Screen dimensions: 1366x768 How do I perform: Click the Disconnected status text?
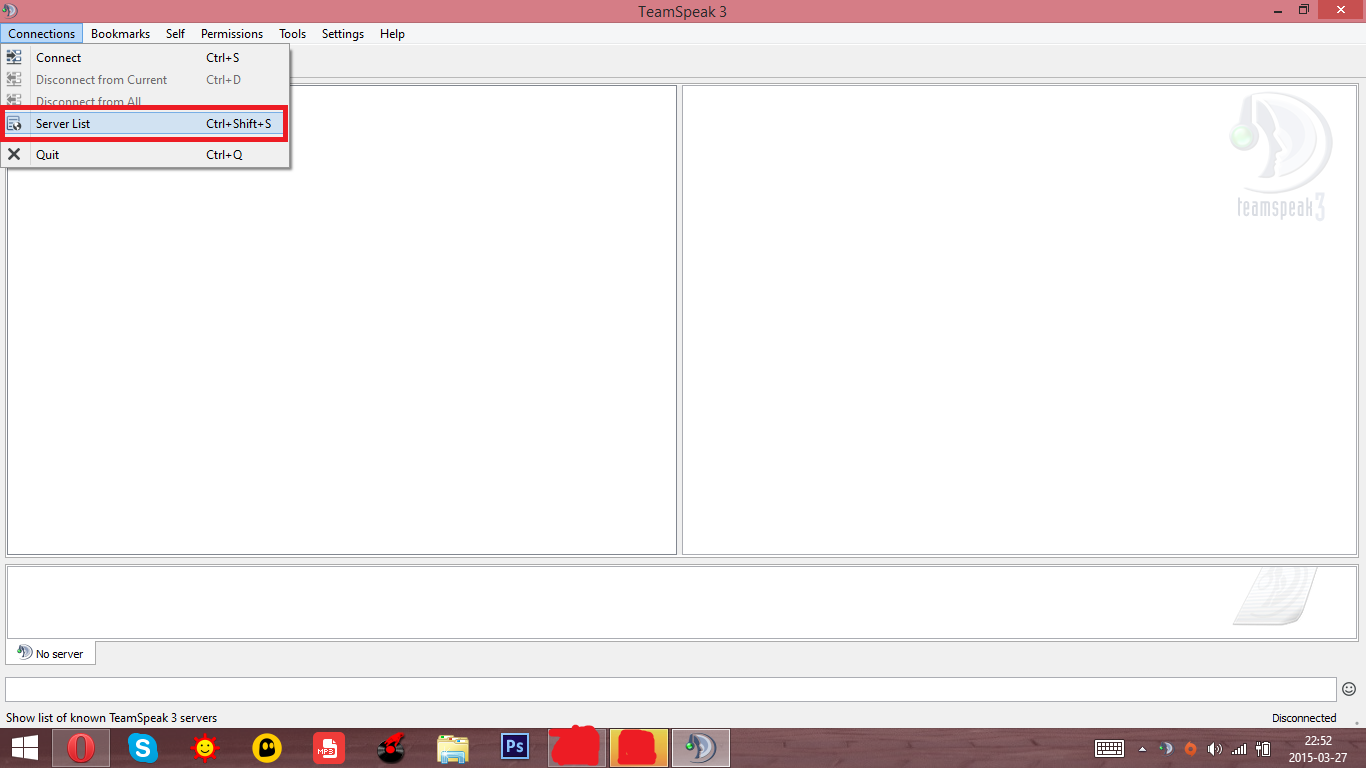click(1304, 718)
